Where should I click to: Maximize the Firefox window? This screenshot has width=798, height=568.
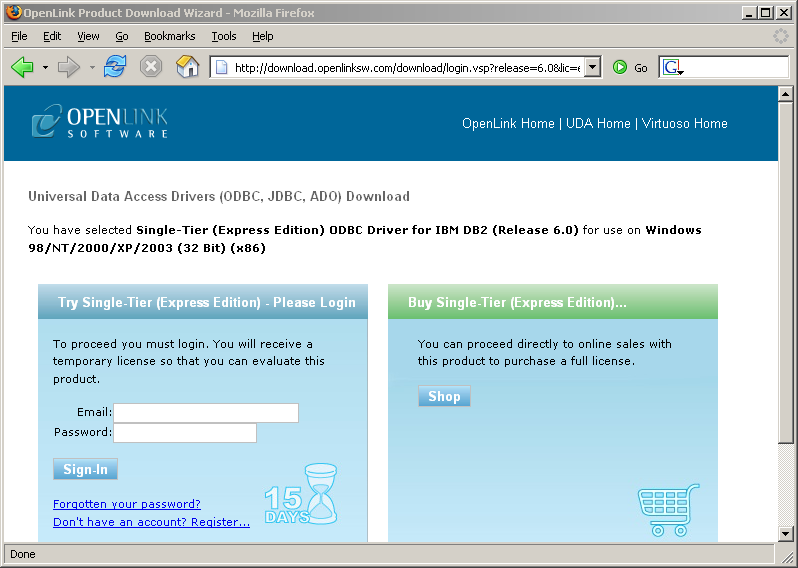(765, 13)
